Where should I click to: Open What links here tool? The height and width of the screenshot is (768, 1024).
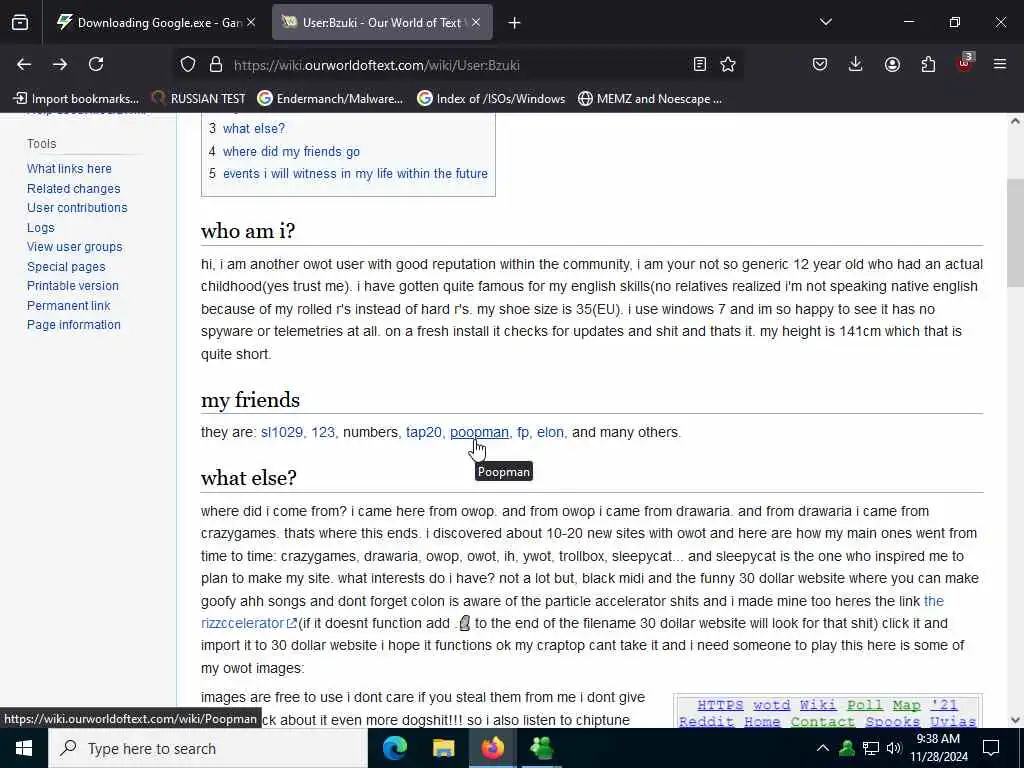(69, 168)
